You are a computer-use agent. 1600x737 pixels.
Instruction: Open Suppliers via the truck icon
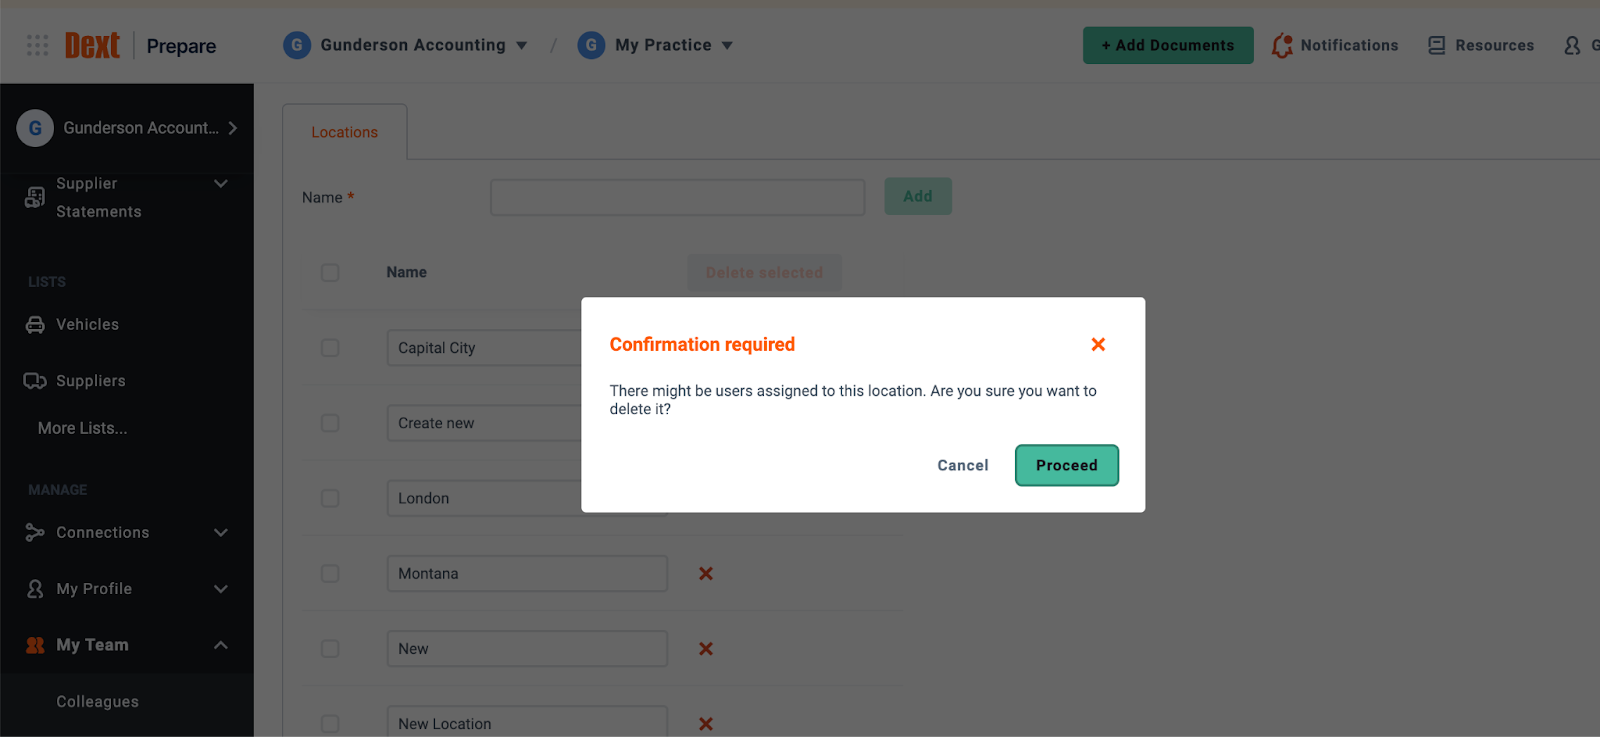point(35,381)
